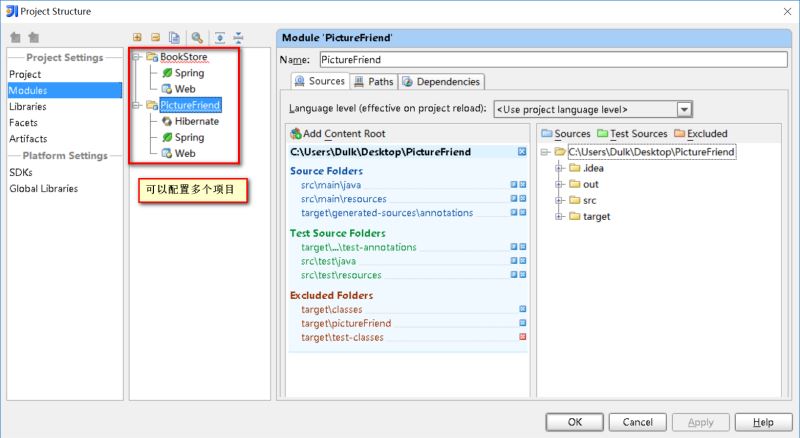Switch to the Paths tab
The width and height of the screenshot is (800, 438).
coord(374,82)
